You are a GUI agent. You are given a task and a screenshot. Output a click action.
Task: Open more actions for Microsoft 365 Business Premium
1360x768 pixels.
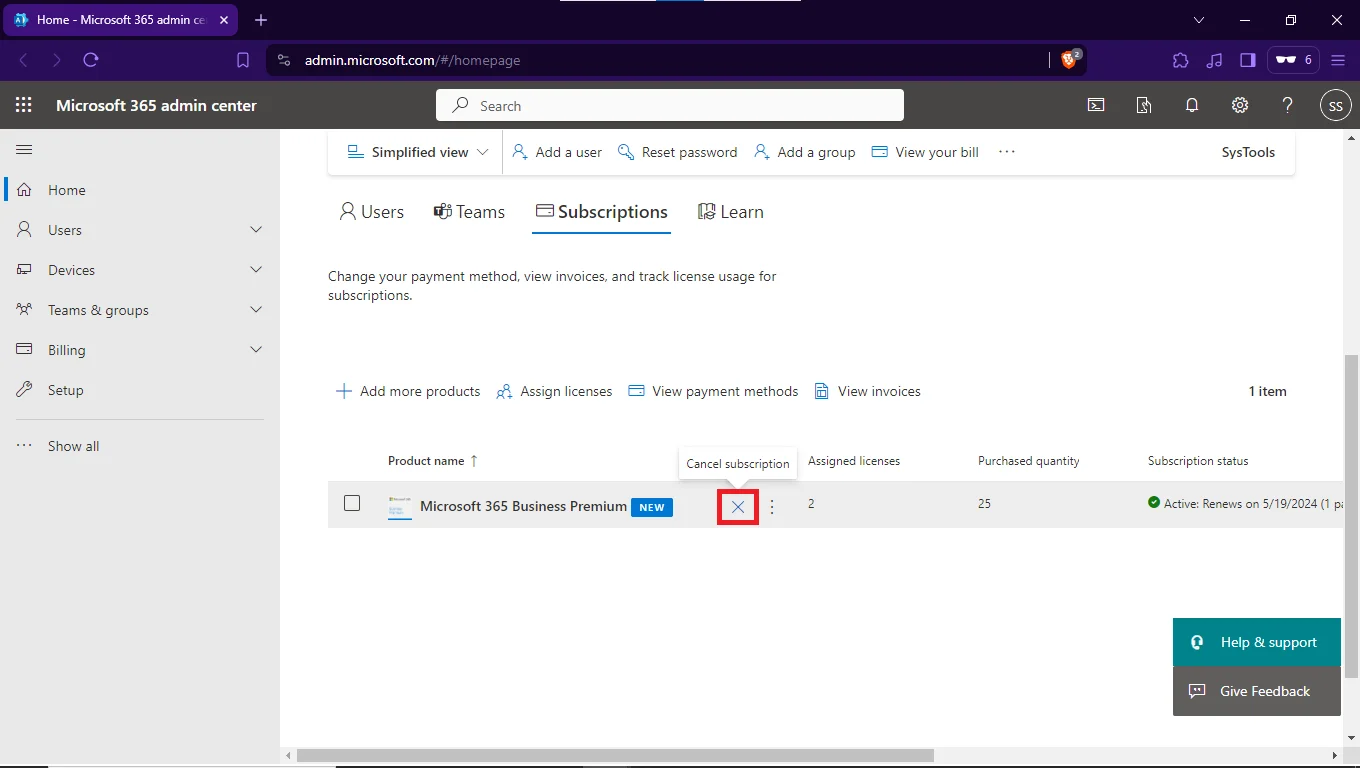click(771, 507)
